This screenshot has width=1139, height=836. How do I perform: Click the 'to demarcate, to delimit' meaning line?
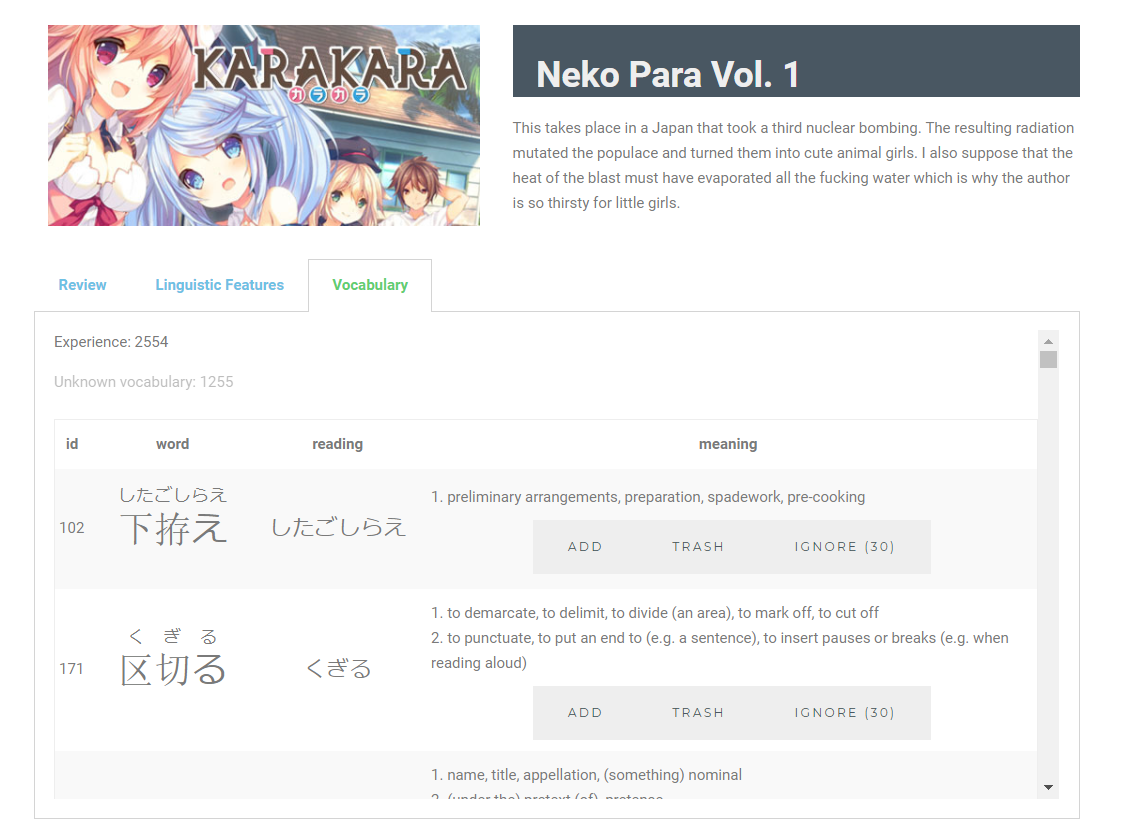[x=654, y=613]
